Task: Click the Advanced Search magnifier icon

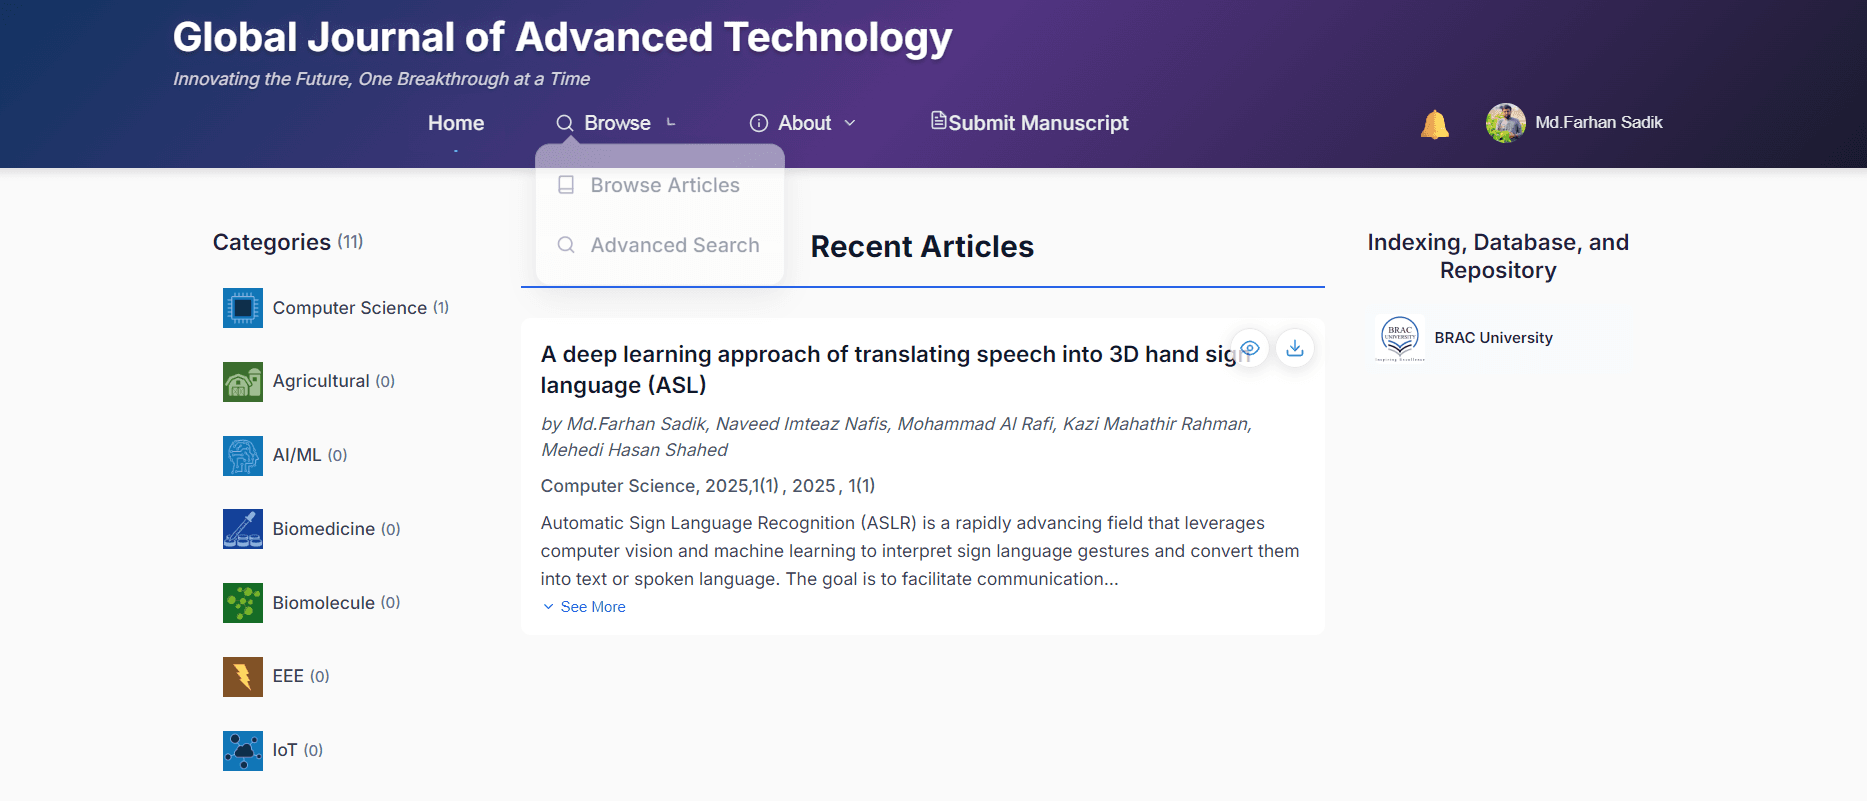Action: tap(566, 245)
